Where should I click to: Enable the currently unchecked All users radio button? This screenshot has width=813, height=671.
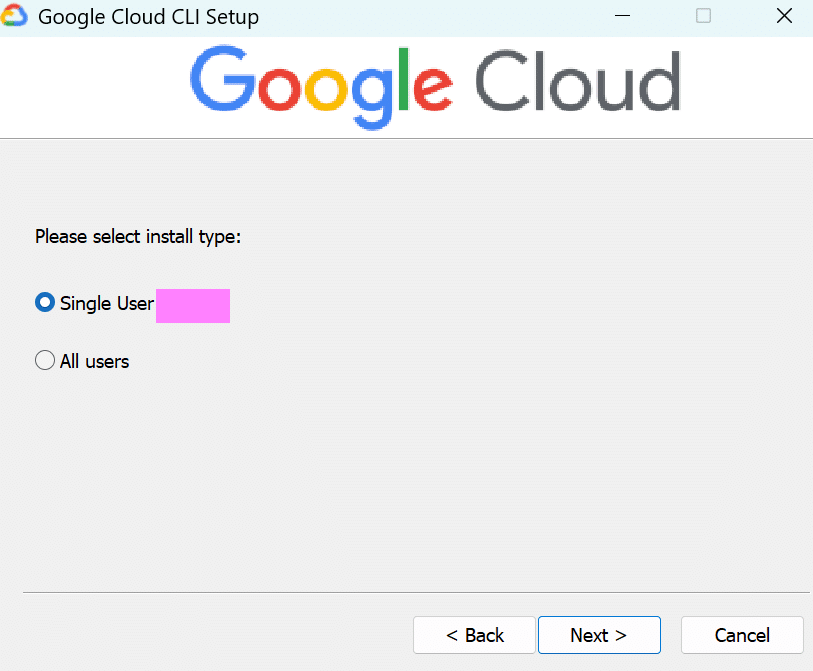coord(44,360)
